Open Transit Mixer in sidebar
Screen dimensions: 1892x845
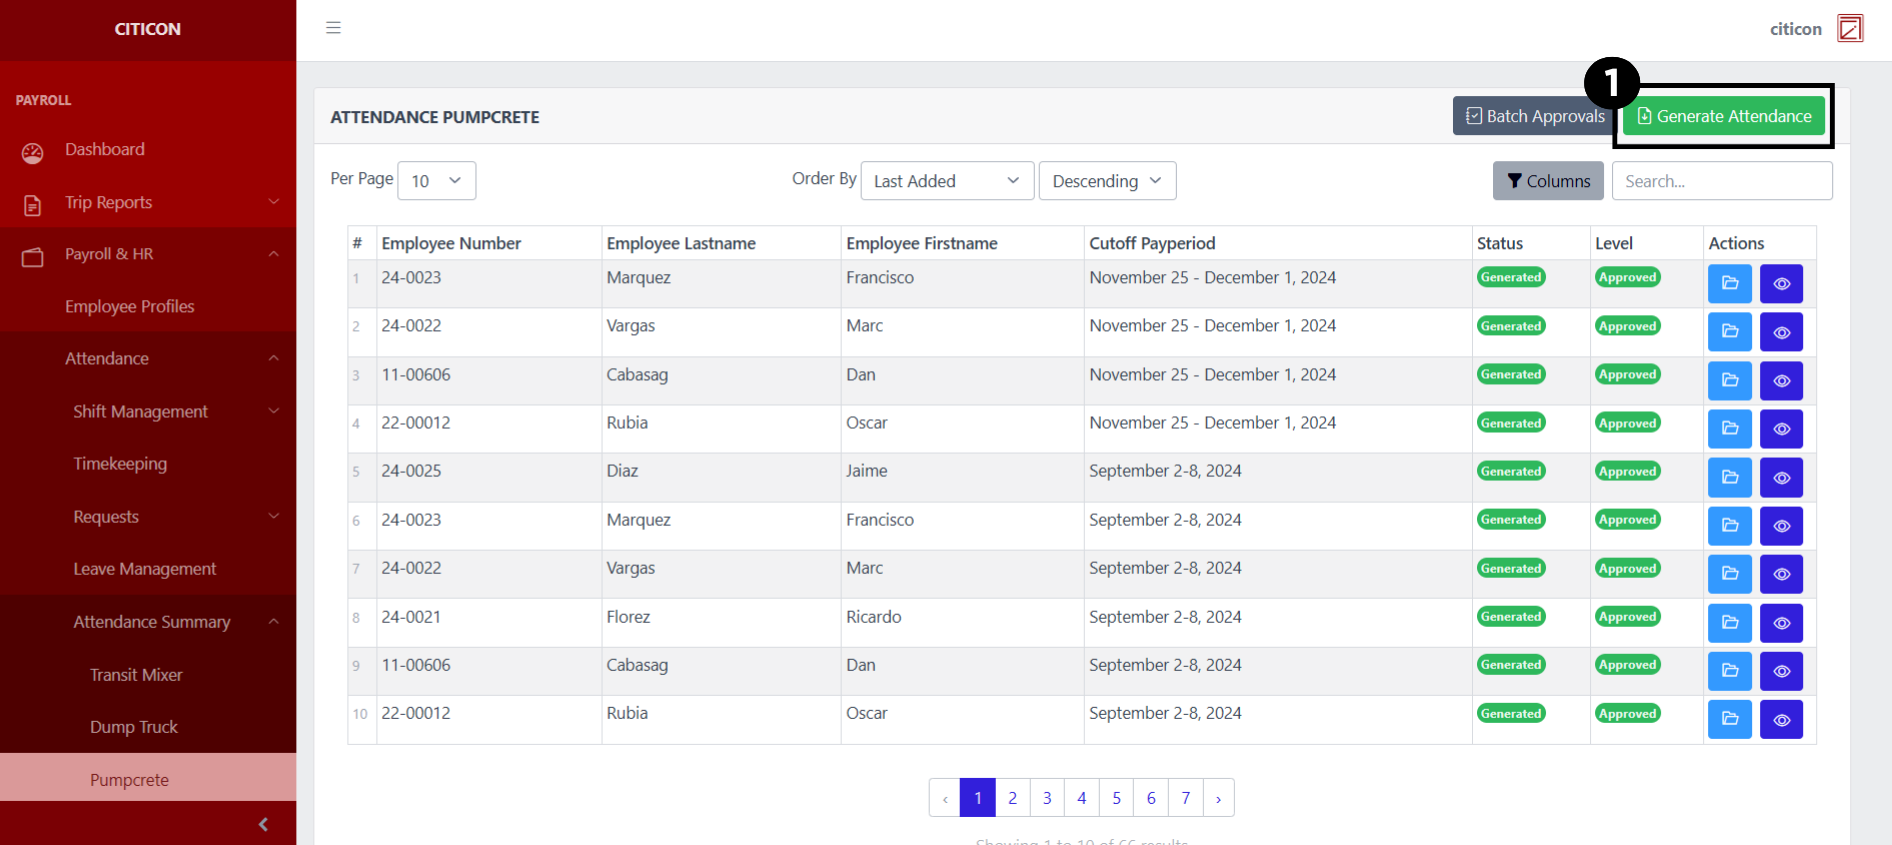[x=136, y=675]
